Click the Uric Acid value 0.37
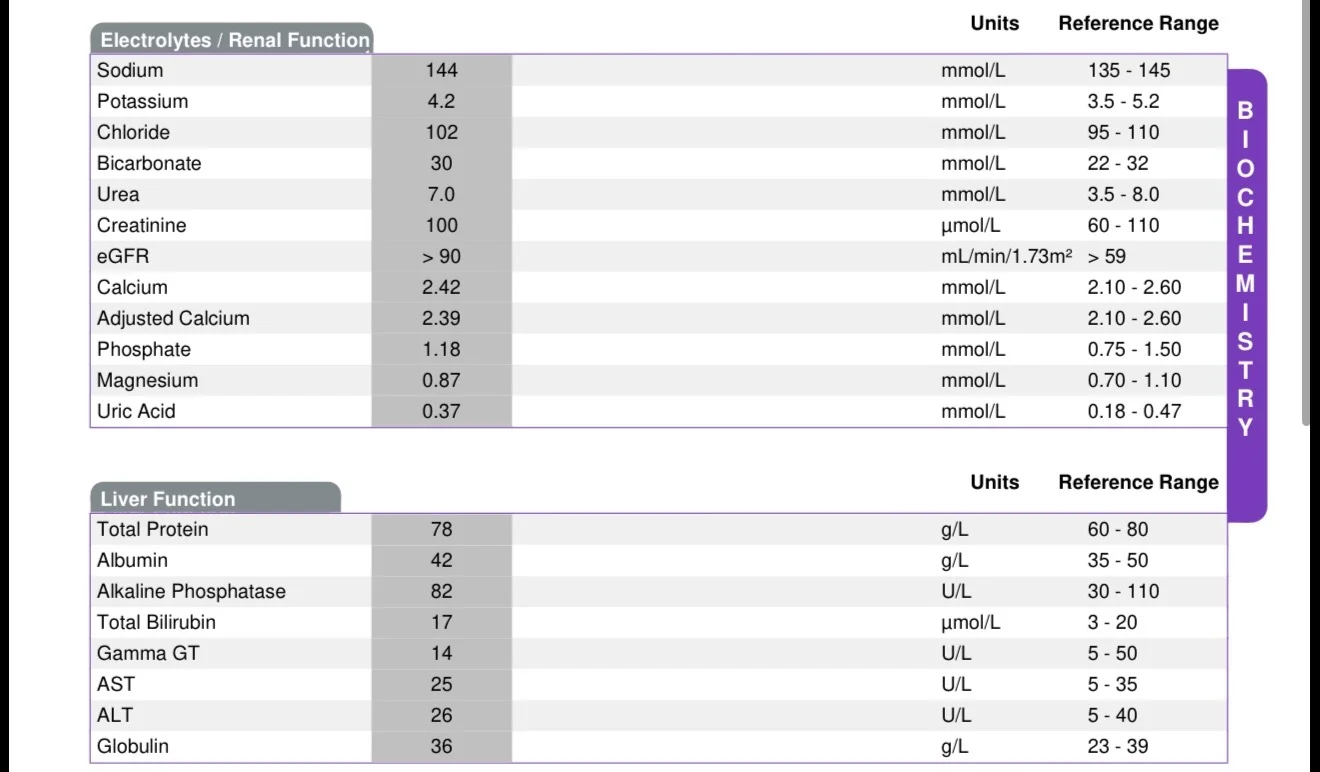This screenshot has width=1320, height=772. (442, 411)
